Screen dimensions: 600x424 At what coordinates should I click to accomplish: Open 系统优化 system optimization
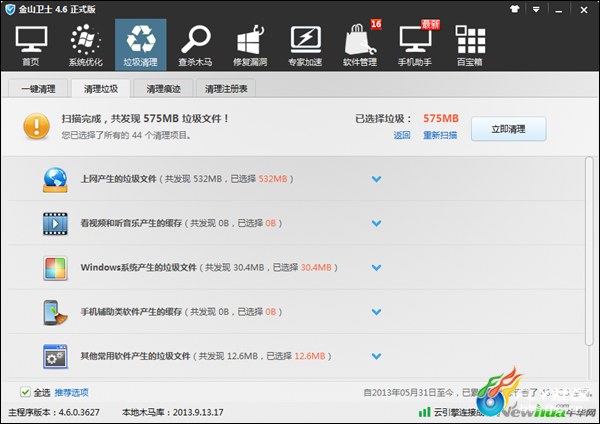point(86,45)
